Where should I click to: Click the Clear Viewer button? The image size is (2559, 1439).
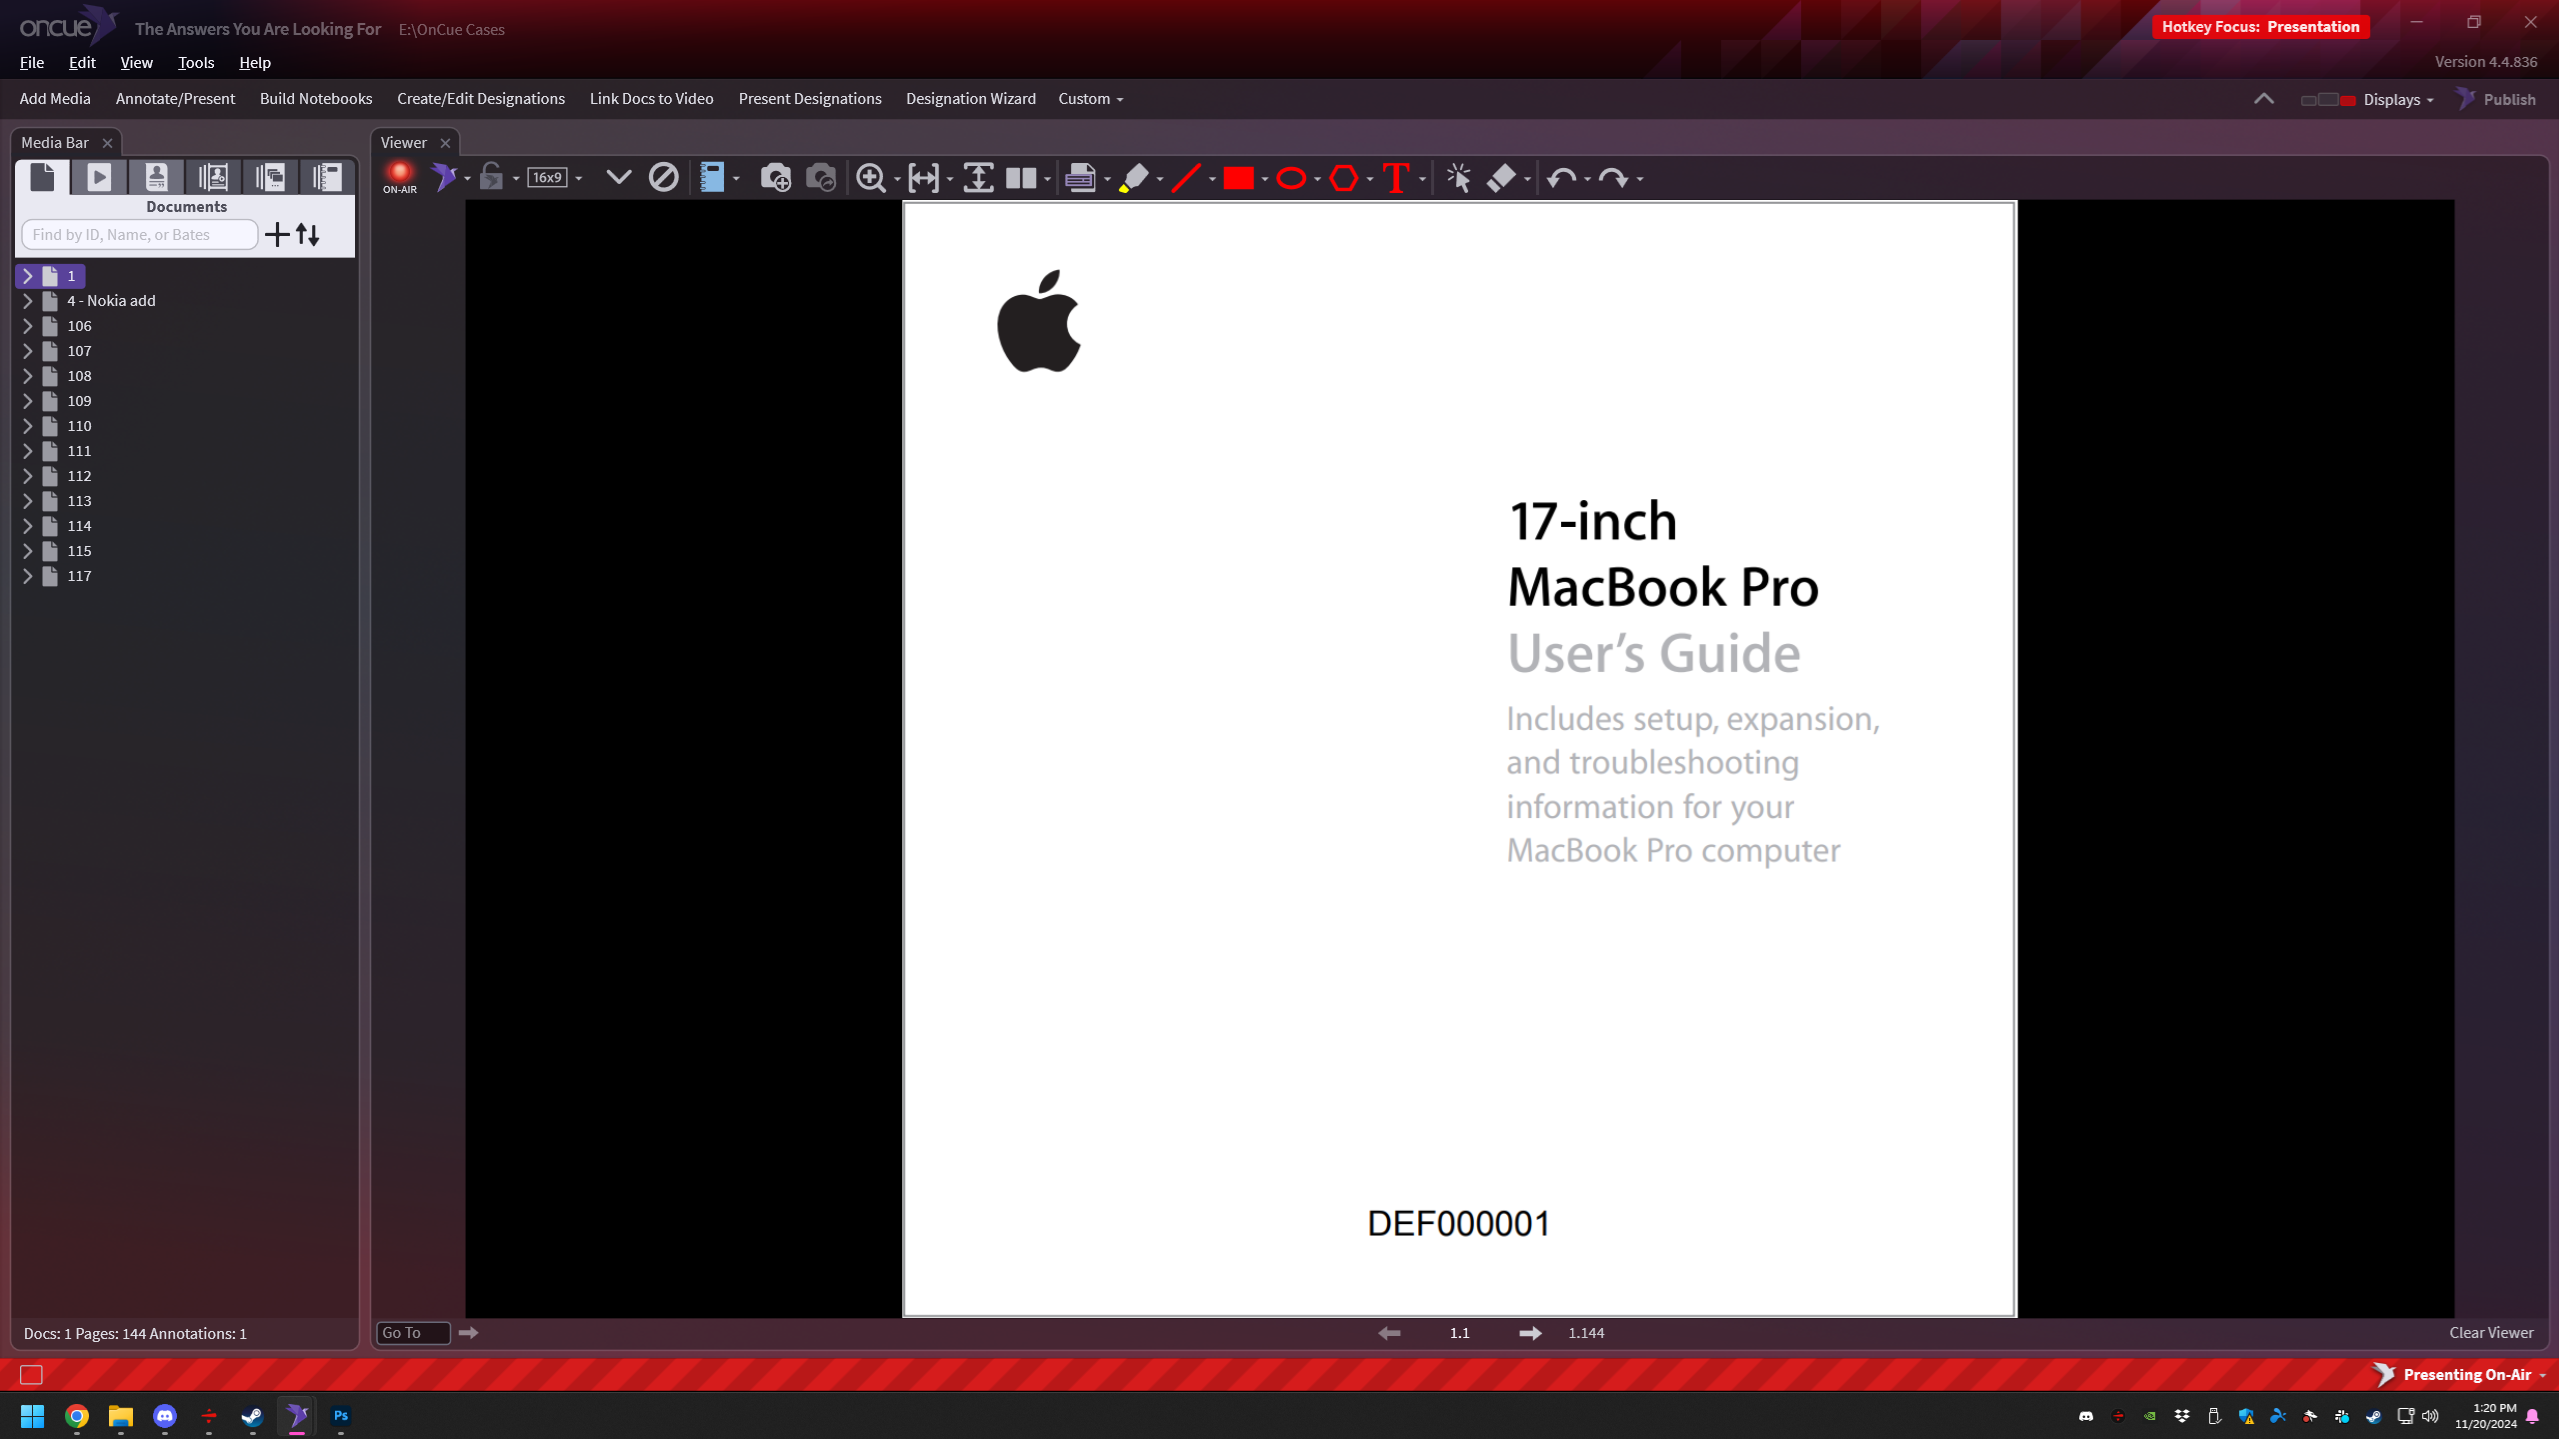click(2491, 1332)
